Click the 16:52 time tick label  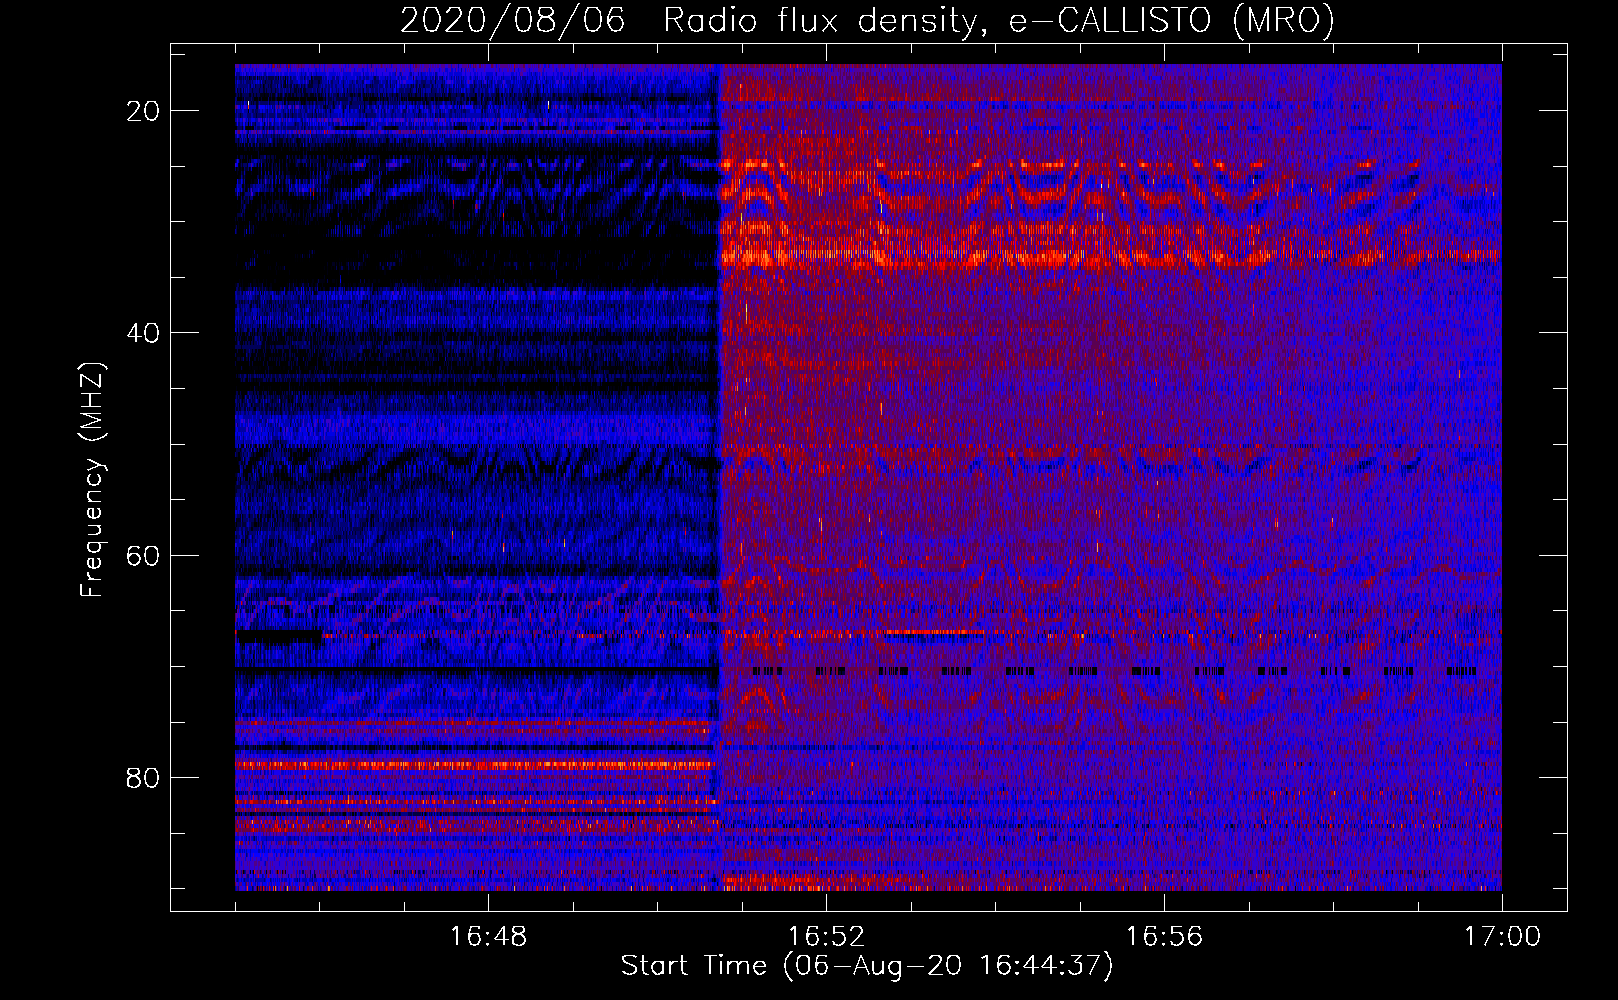(826, 937)
